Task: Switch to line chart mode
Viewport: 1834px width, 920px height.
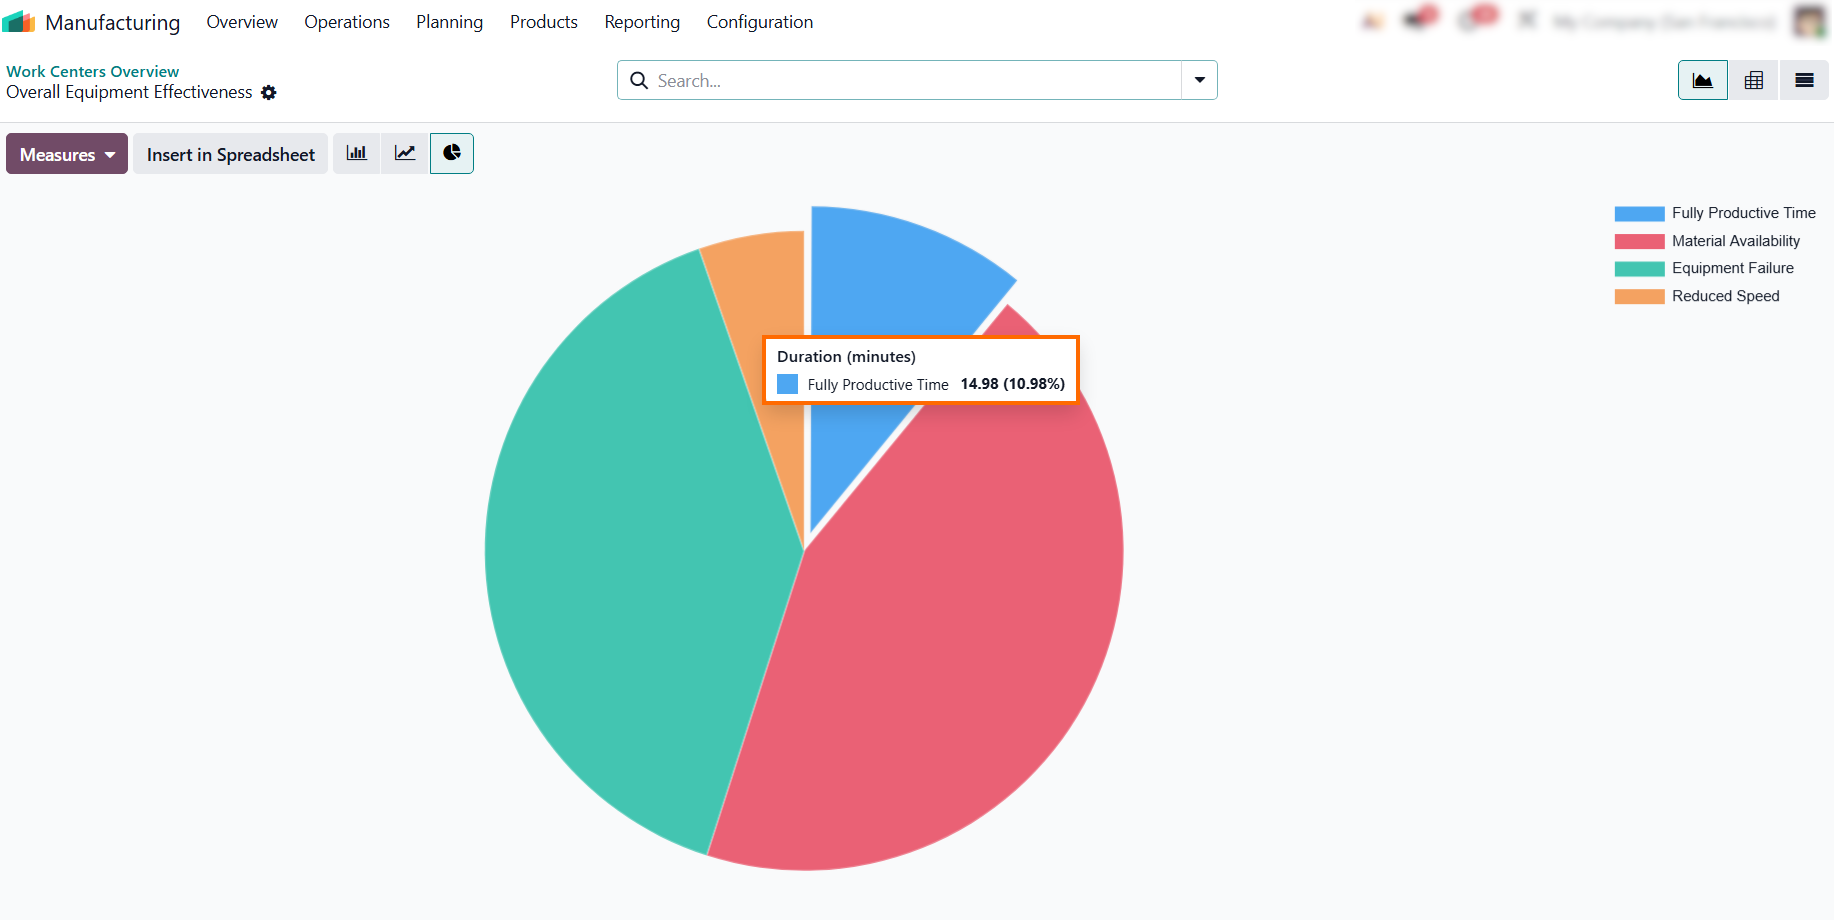Action: [x=405, y=153]
